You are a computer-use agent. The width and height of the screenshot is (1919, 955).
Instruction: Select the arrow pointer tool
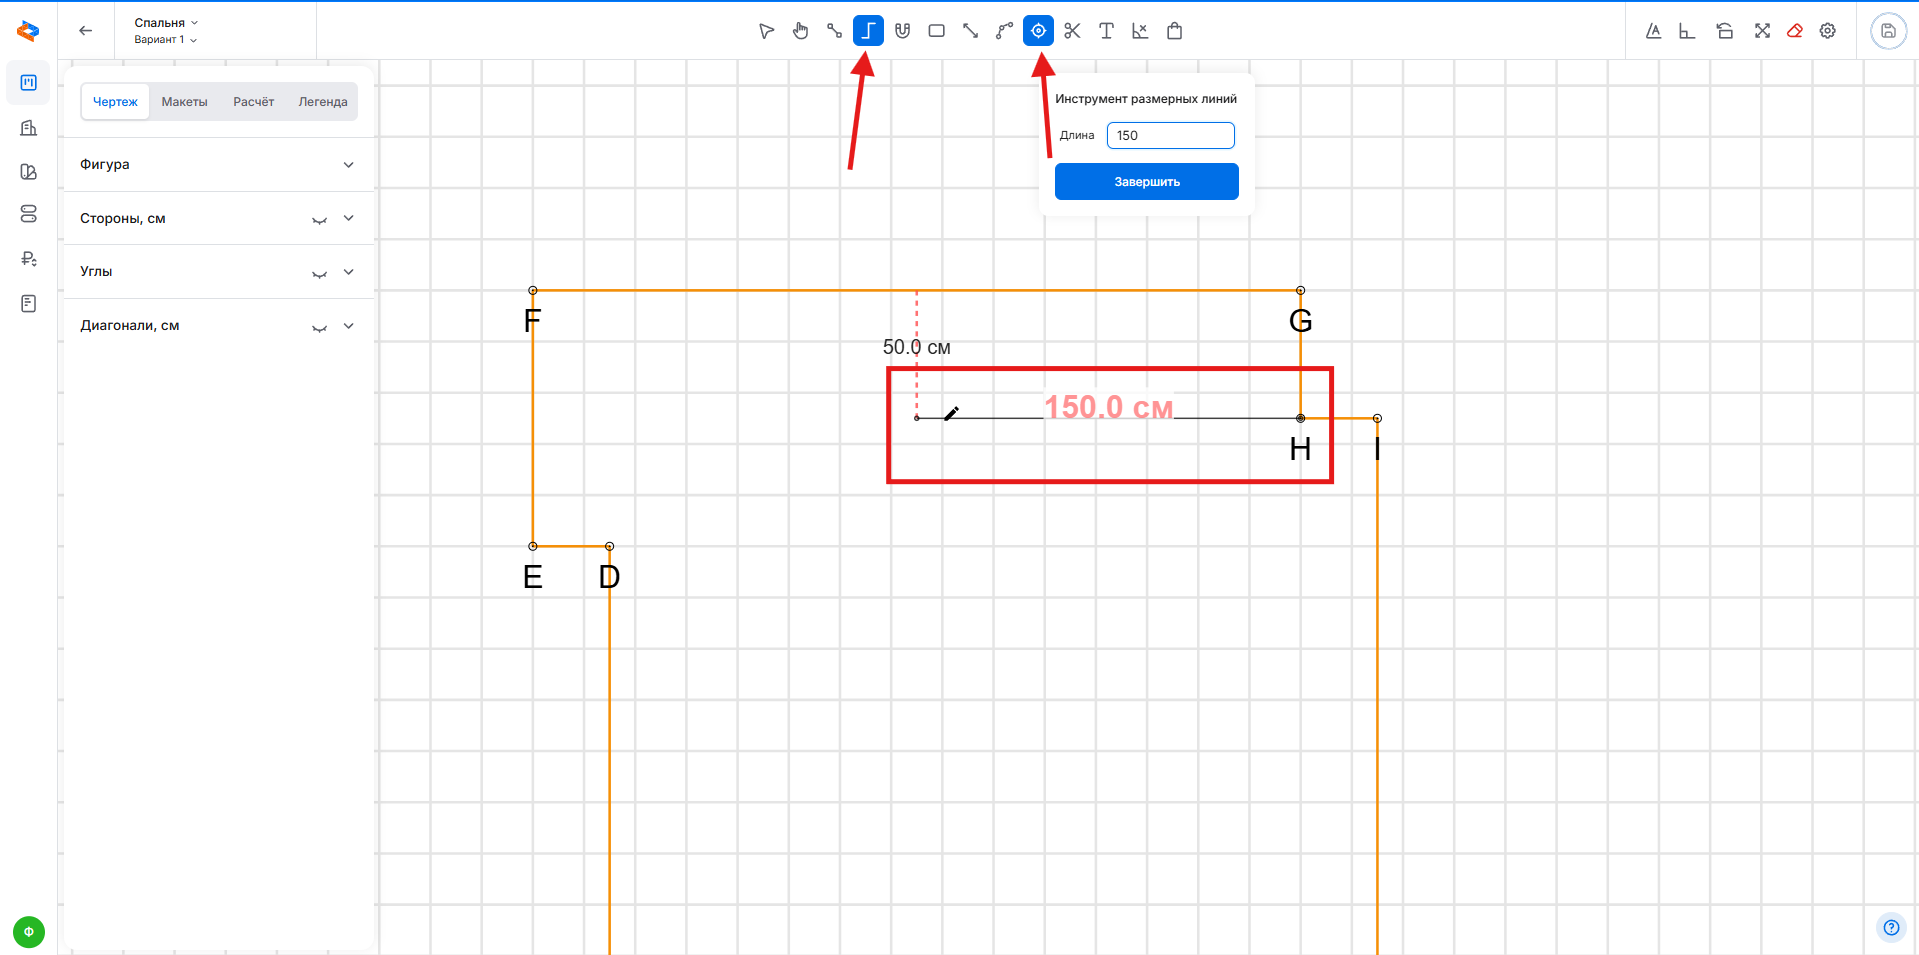(x=766, y=31)
